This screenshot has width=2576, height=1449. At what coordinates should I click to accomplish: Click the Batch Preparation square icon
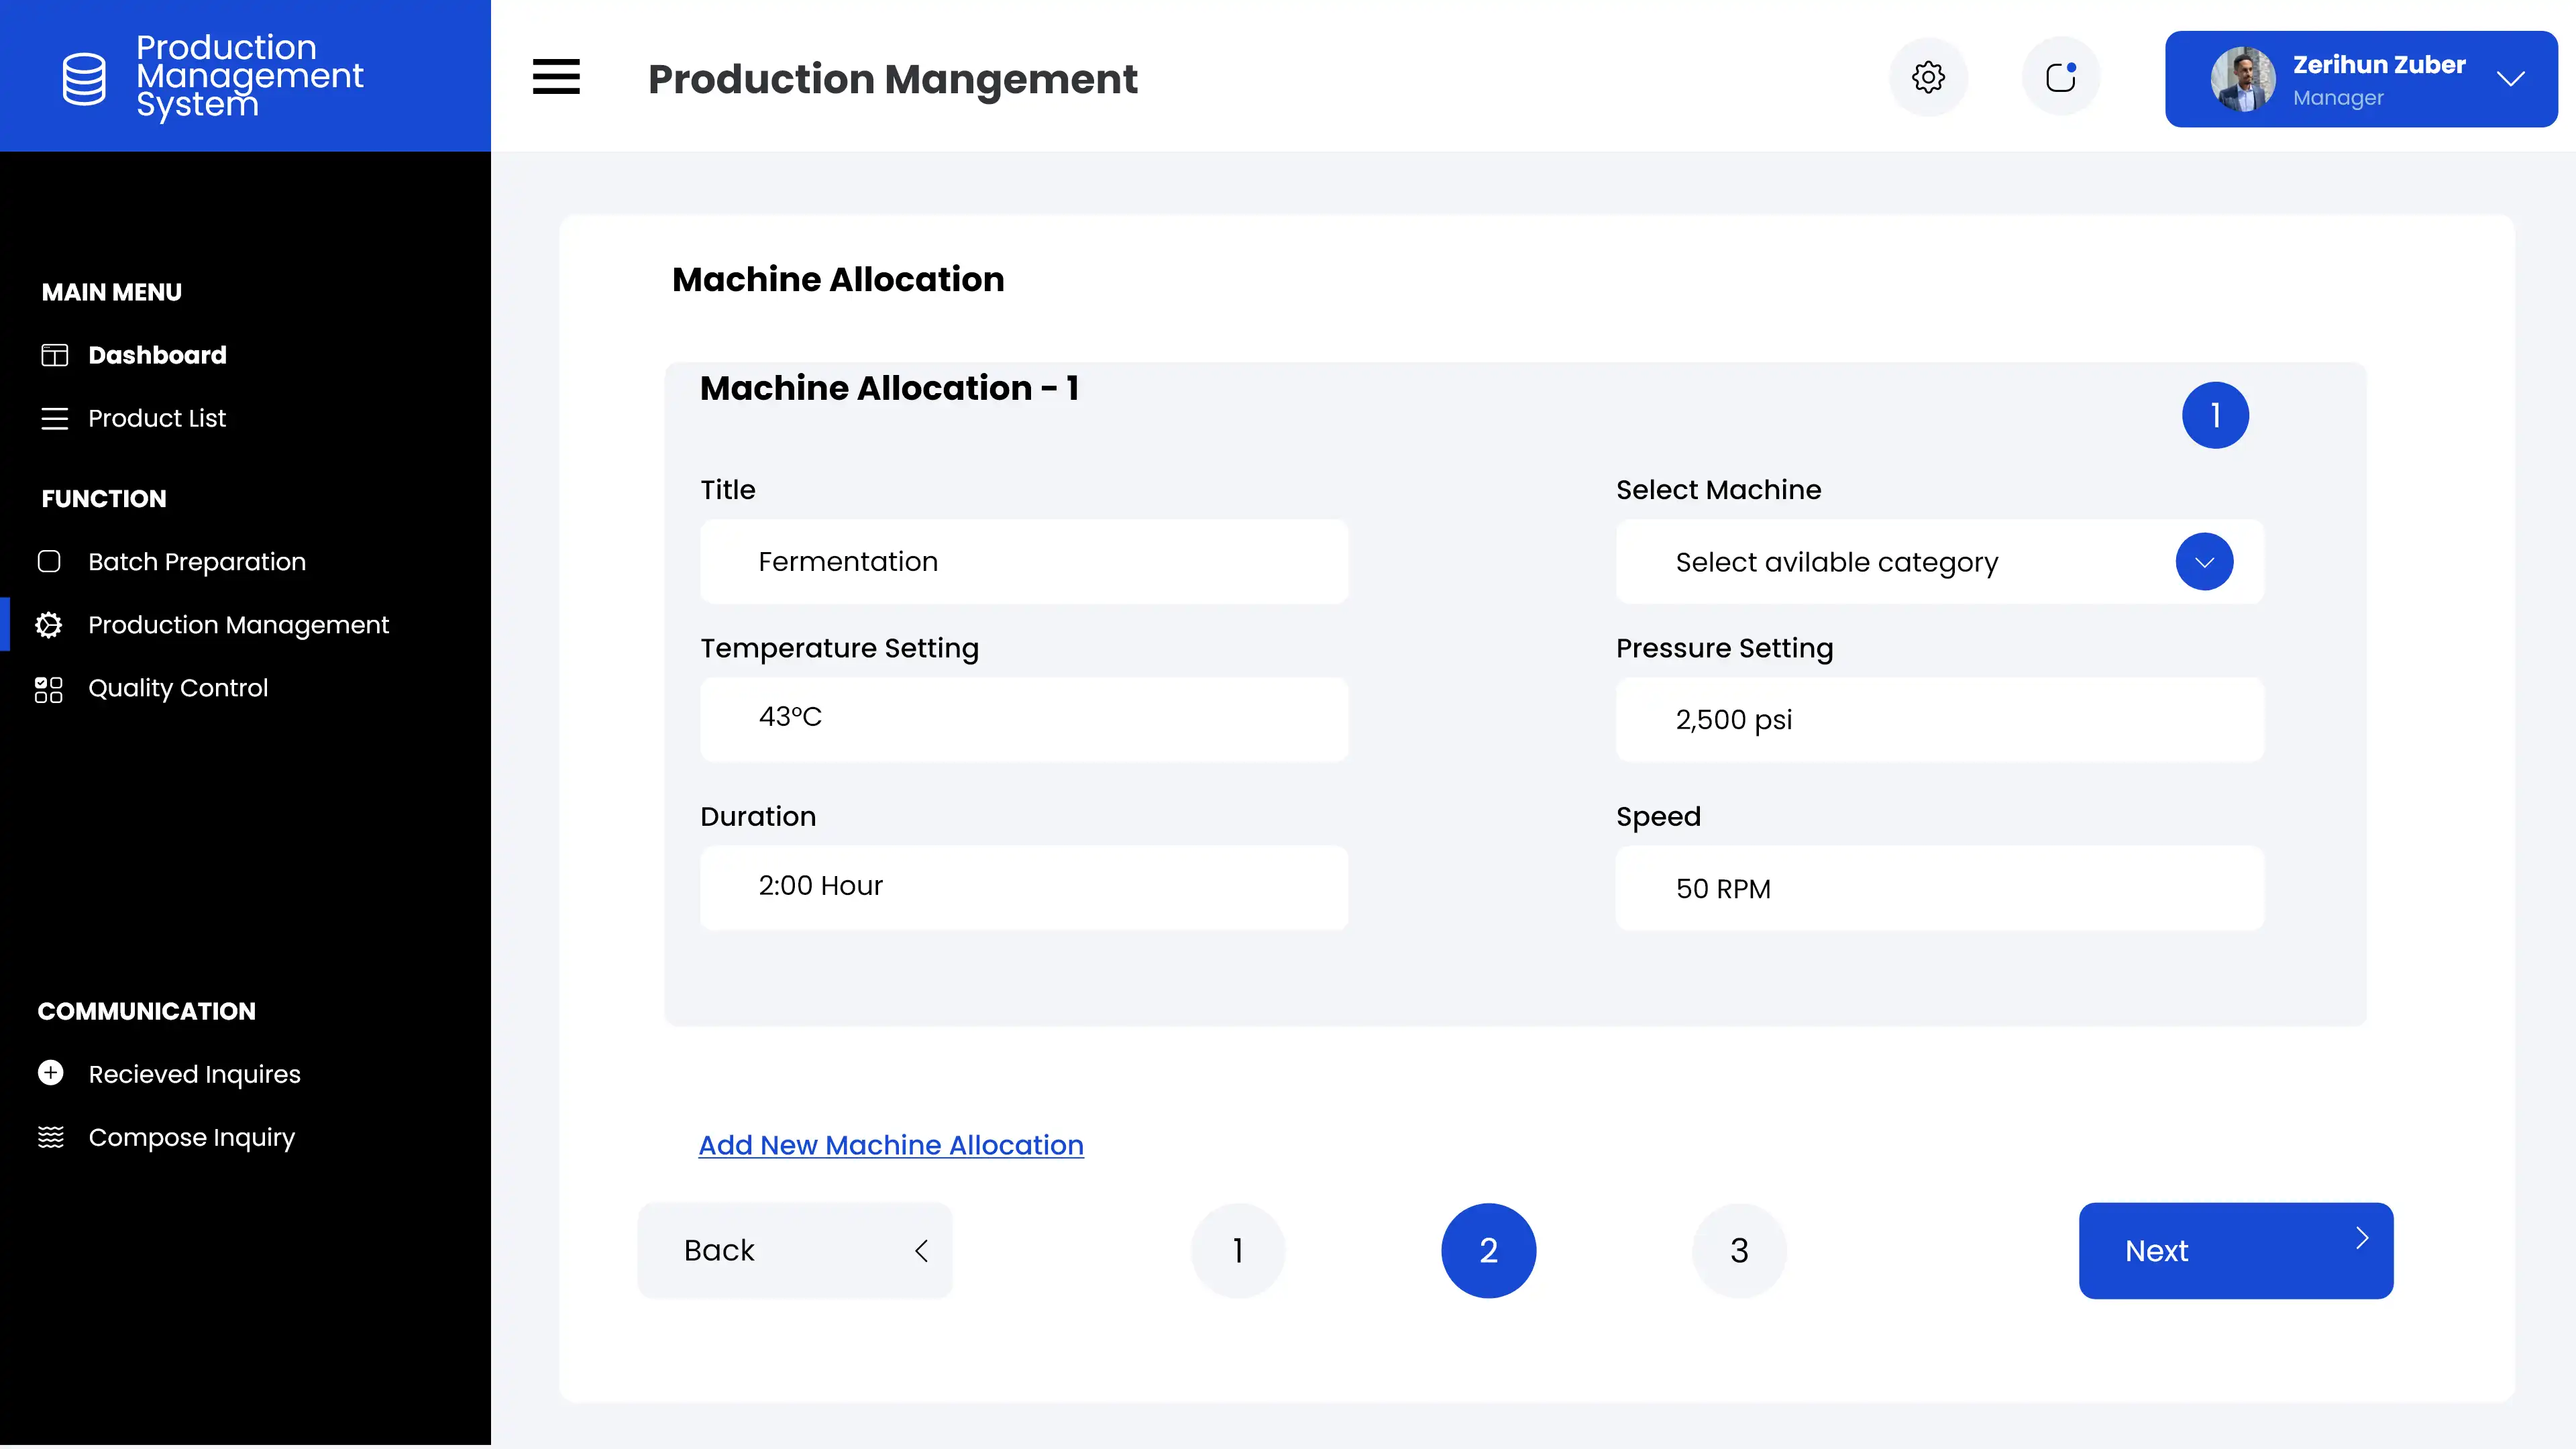tap(49, 562)
